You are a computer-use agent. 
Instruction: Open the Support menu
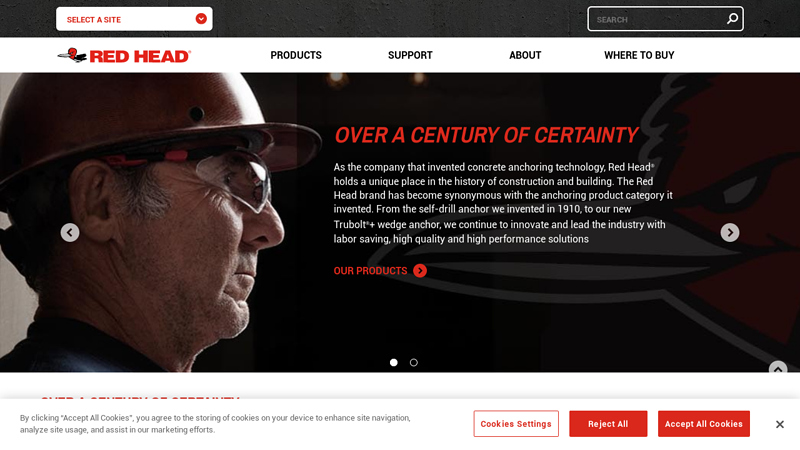[x=410, y=55]
